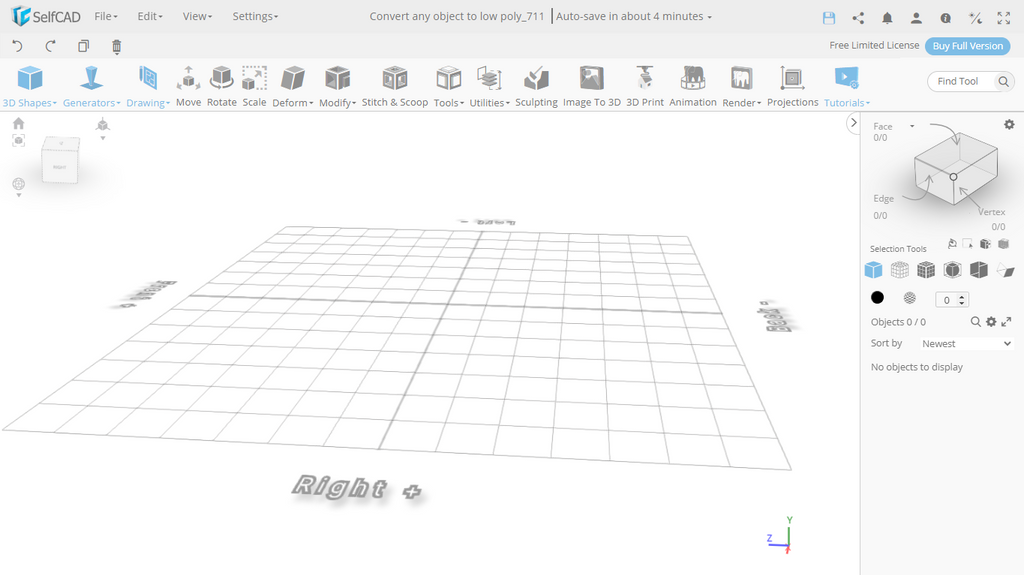
Task: Enable wireframe selection mode cube
Action: click(900, 270)
